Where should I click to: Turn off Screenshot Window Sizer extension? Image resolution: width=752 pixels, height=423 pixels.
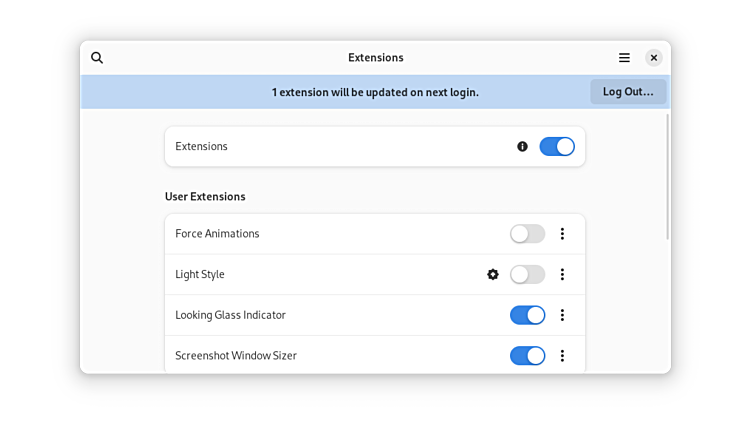pyautogui.click(x=527, y=355)
